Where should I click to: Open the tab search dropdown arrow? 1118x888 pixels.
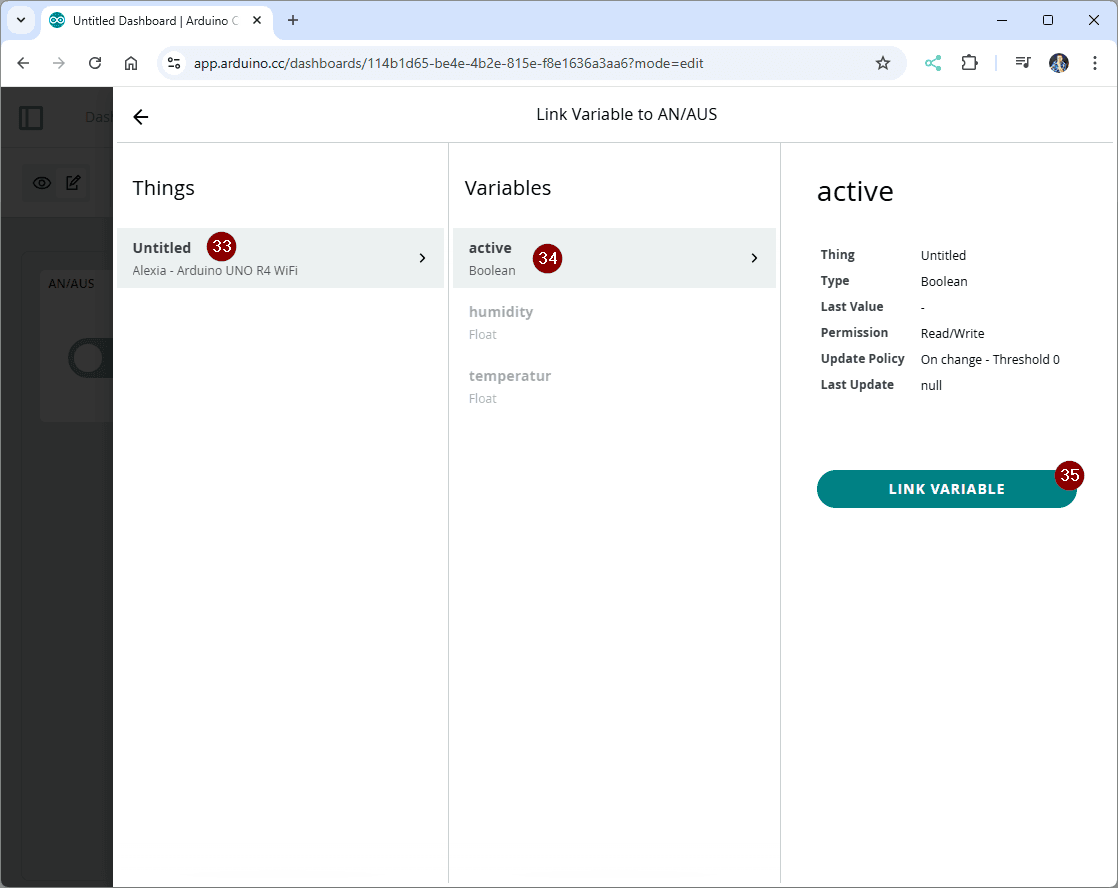[20, 20]
